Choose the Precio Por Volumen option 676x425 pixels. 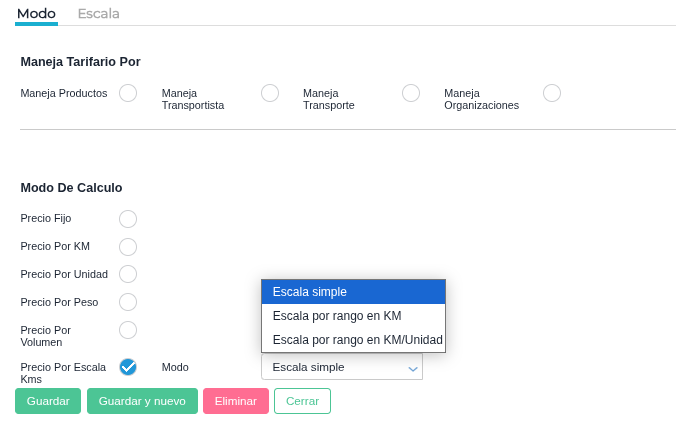click(128, 330)
